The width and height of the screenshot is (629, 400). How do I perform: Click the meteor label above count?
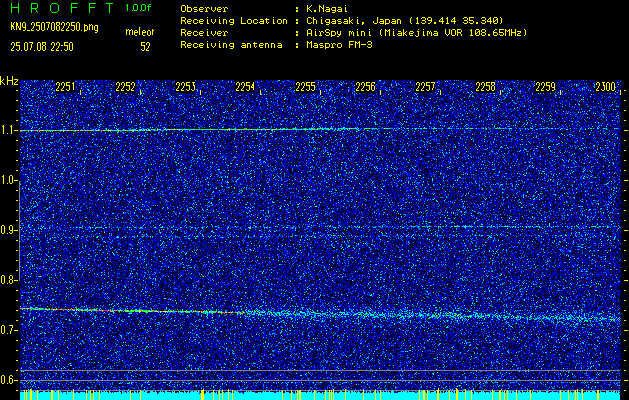[x=140, y=32]
